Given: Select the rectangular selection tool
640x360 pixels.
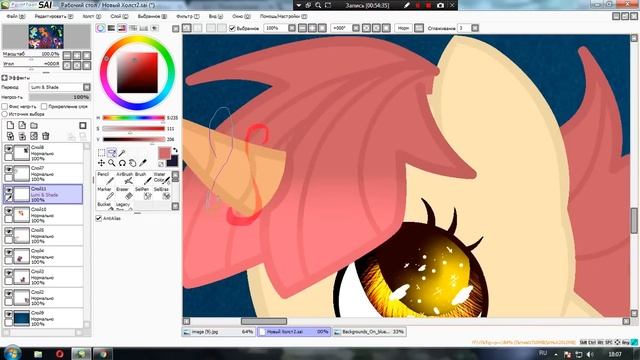Looking at the screenshot, I should (x=101, y=153).
